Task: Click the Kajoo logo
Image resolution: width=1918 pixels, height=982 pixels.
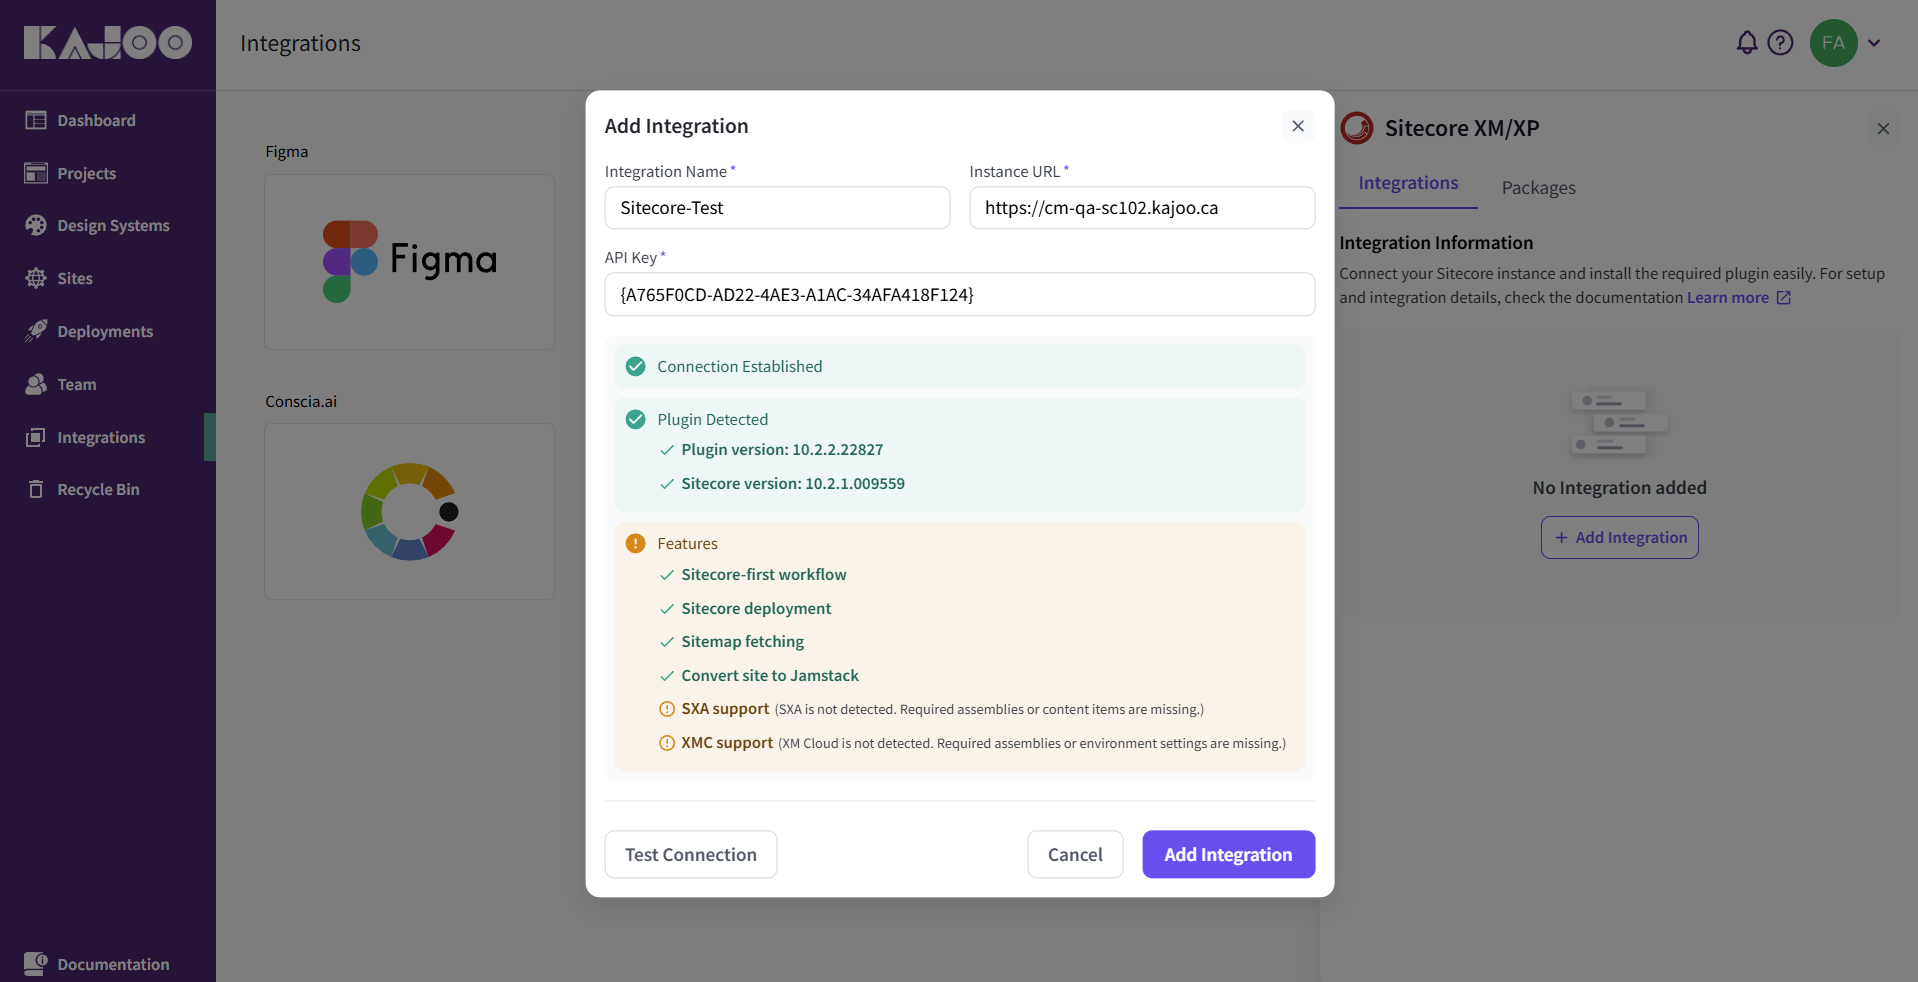Action: click(x=108, y=43)
